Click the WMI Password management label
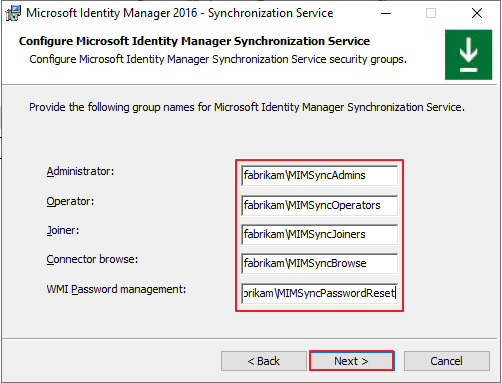This screenshot has height=383, width=502. [116, 289]
